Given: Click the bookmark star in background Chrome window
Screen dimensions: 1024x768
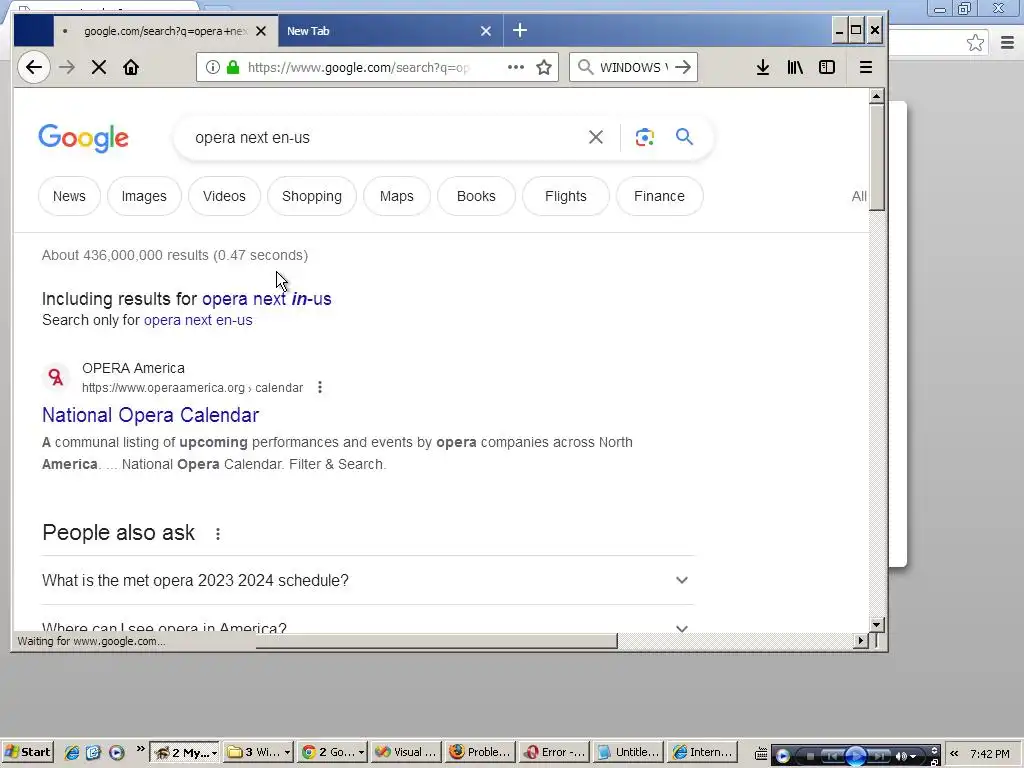Looking at the screenshot, I should pos(975,43).
